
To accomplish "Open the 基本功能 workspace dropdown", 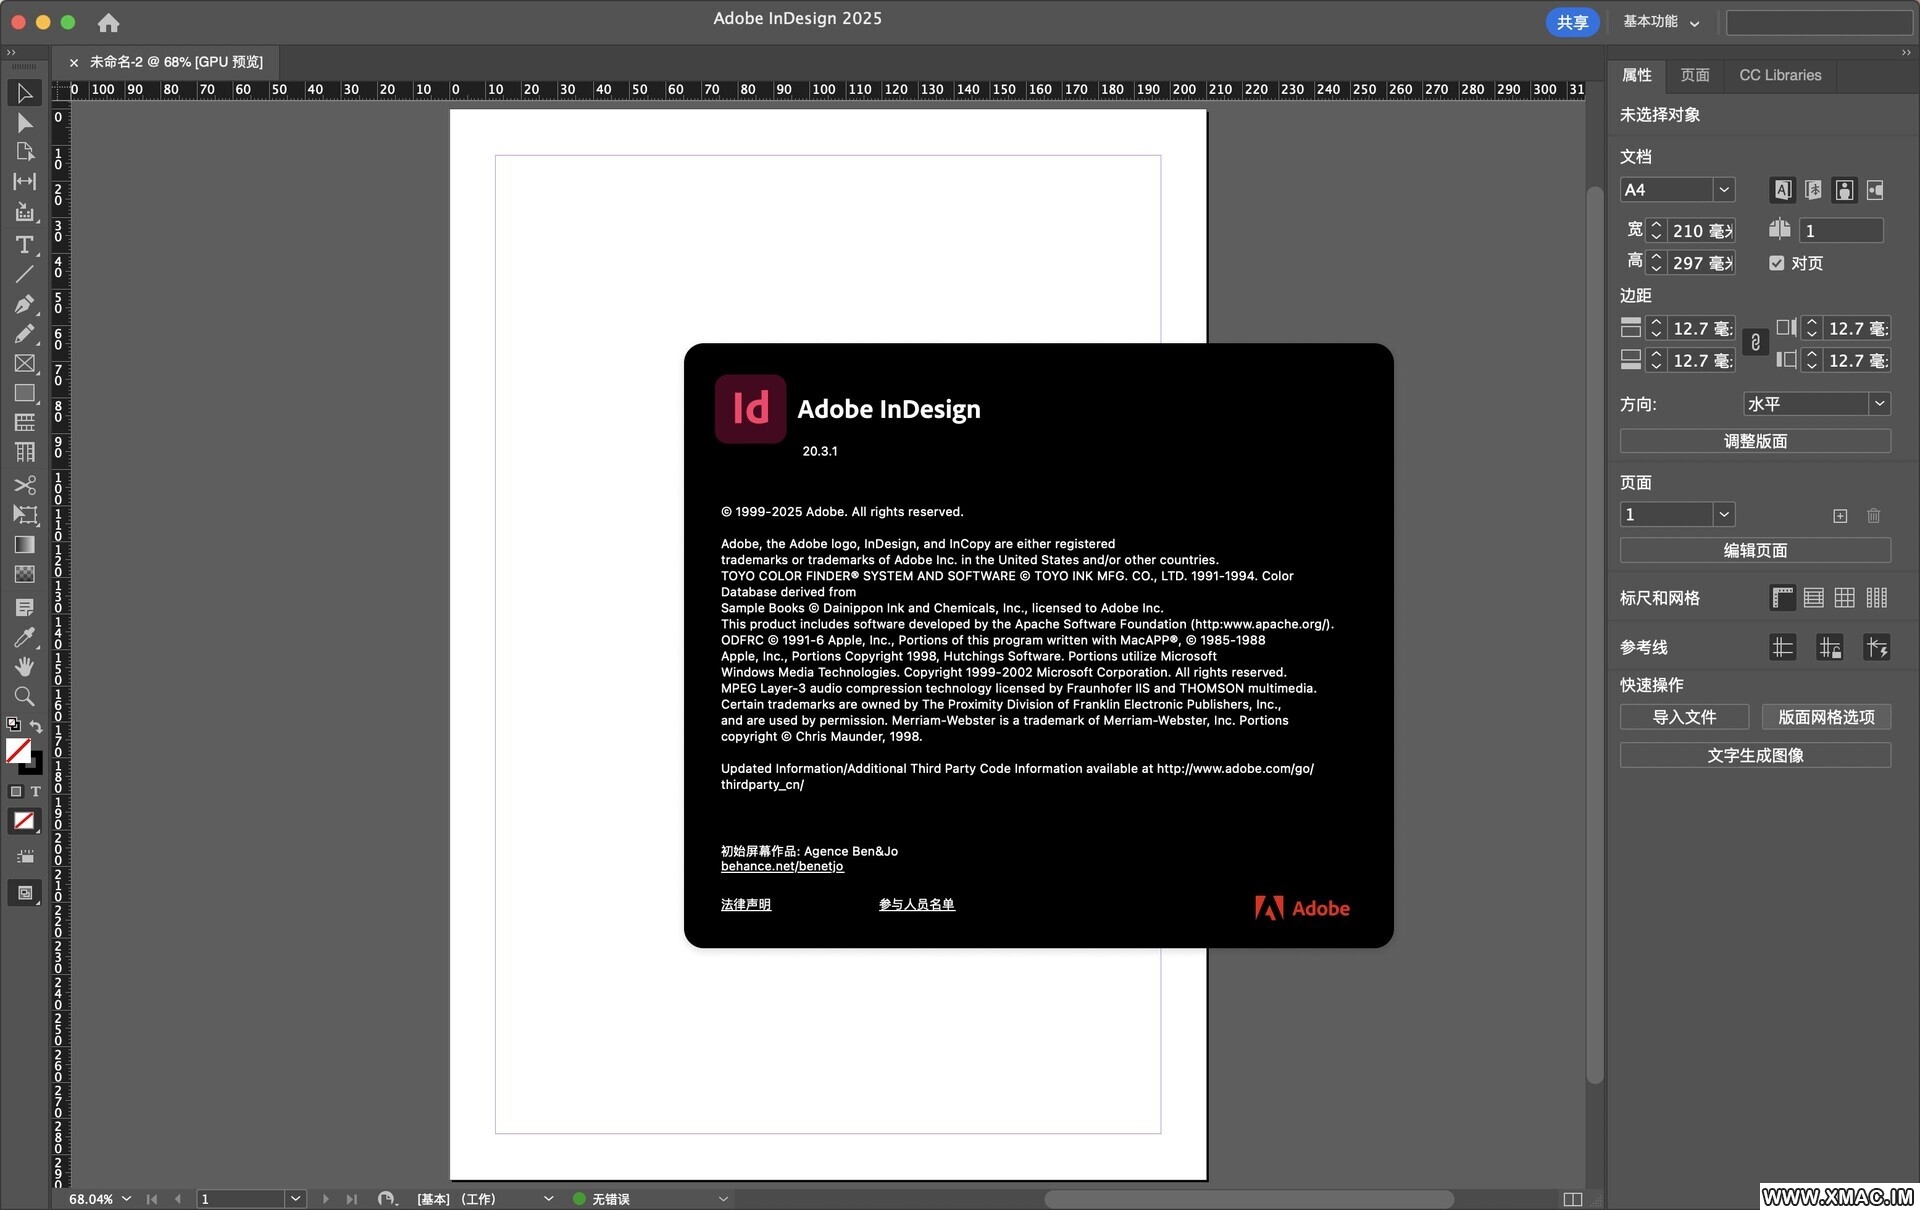I will coord(1661,22).
